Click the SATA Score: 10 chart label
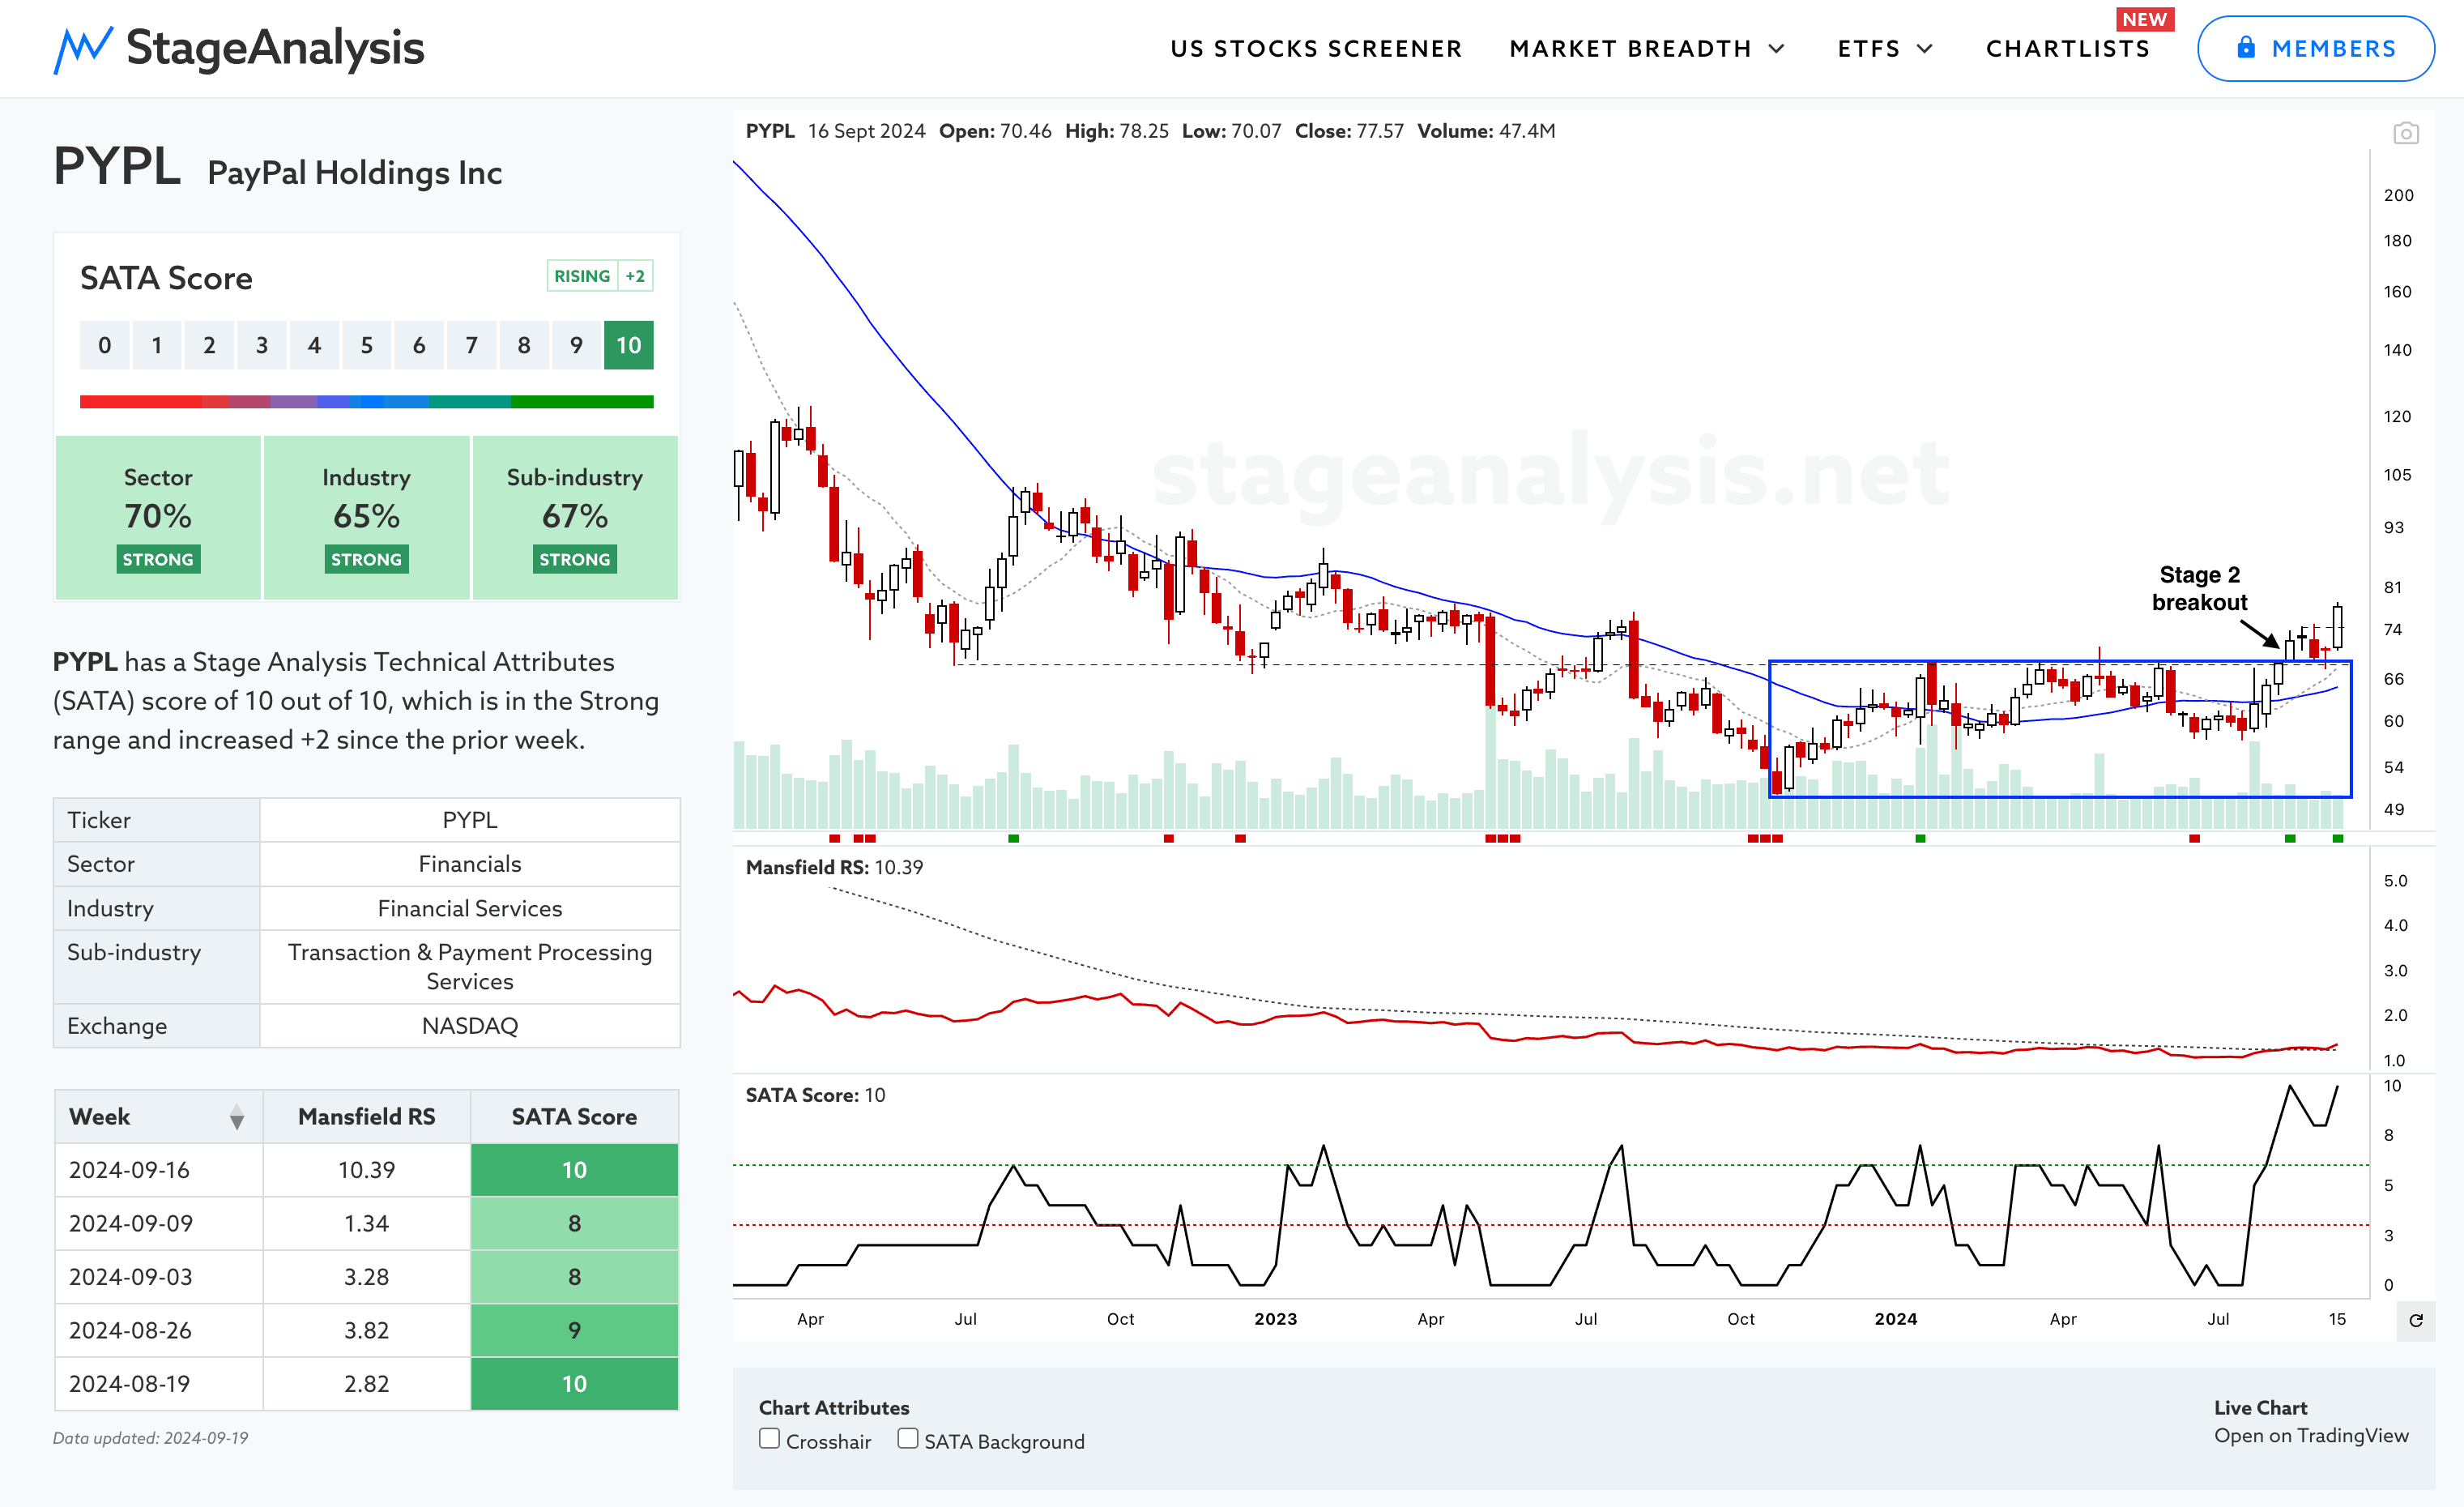Viewport: 2464px width, 1507px height. tap(815, 1095)
